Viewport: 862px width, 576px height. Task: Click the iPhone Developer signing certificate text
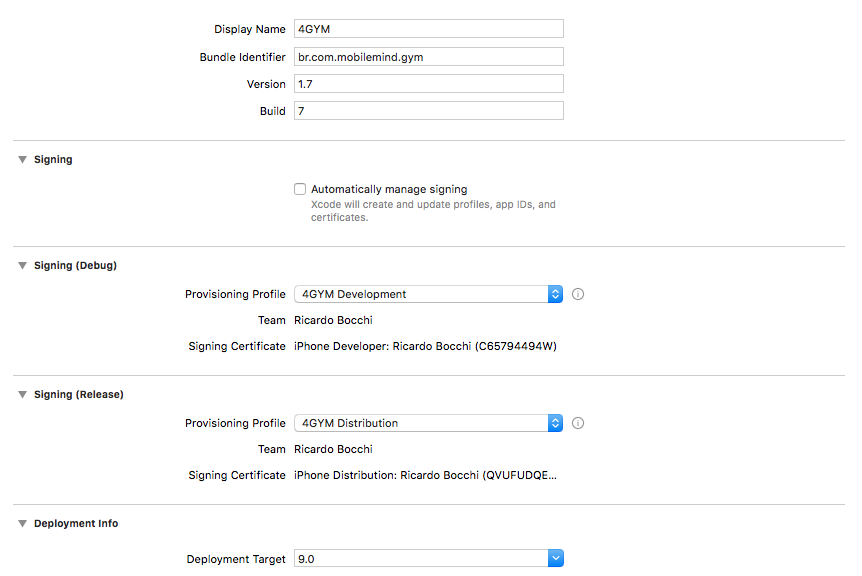[425, 346]
